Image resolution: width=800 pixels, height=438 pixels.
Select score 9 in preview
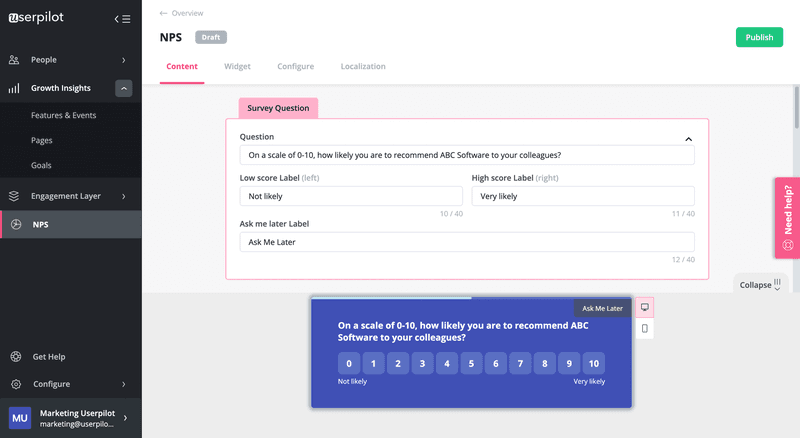tap(569, 363)
